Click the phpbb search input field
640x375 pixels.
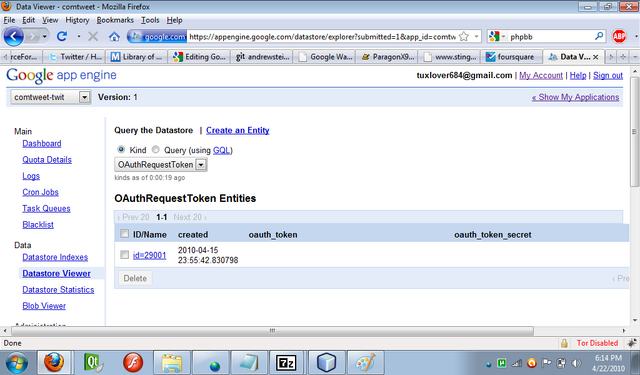[x=551, y=37]
